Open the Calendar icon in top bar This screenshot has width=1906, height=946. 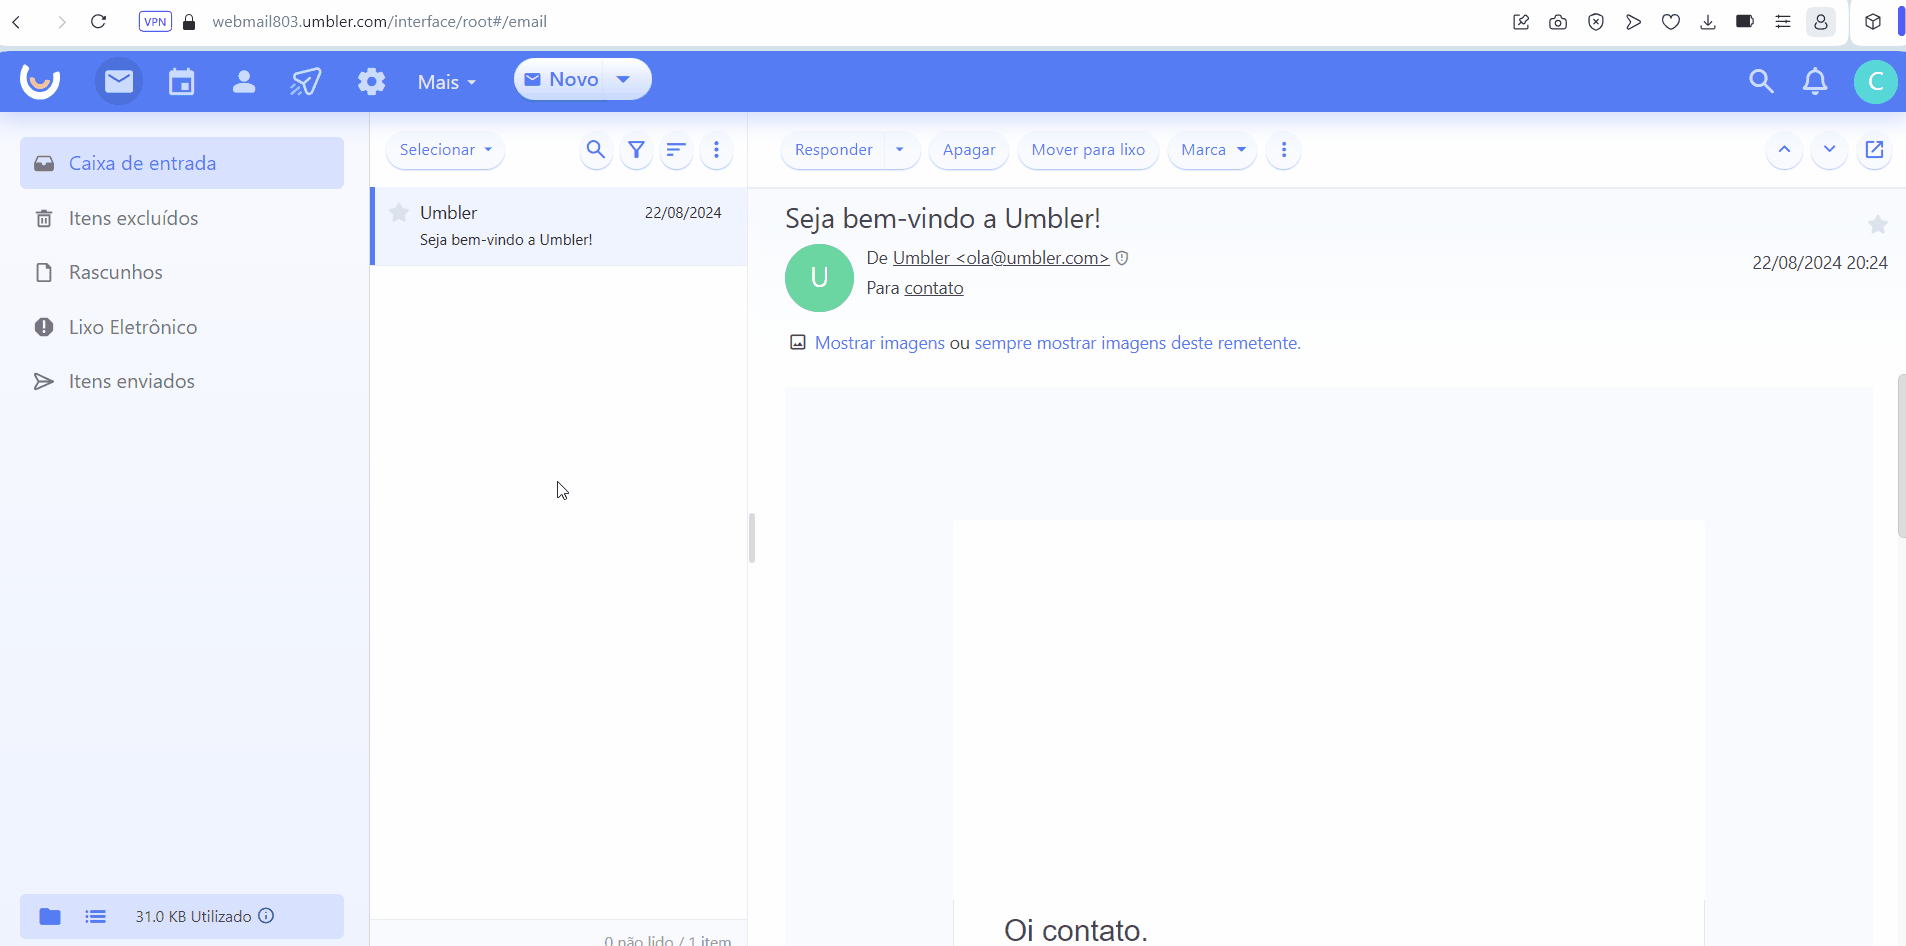tap(181, 81)
